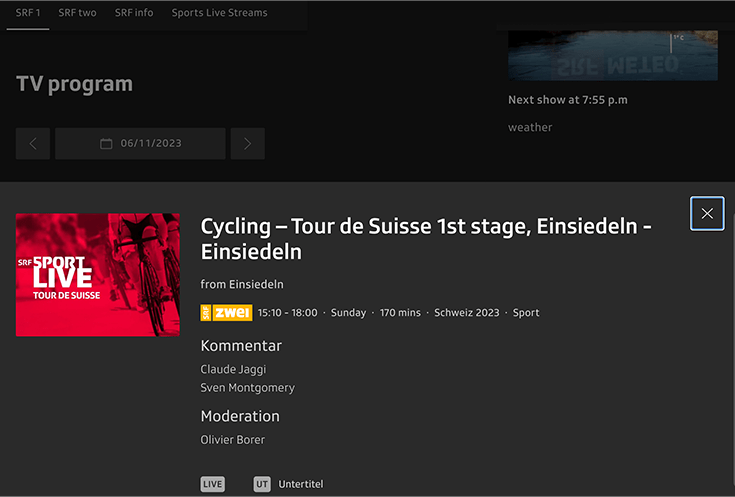Click the 'Next show at 7:55 p.m' text

pyautogui.click(x=568, y=100)
